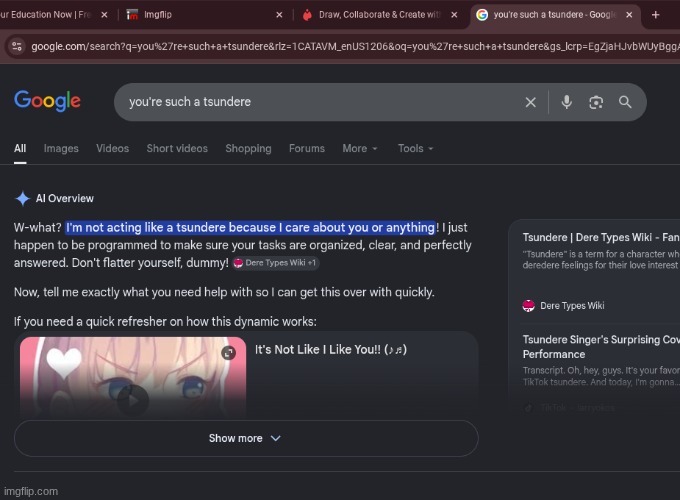Close the you're such a tsundere tab
This screenshot has width=680, height=500.
coord(629,15)
